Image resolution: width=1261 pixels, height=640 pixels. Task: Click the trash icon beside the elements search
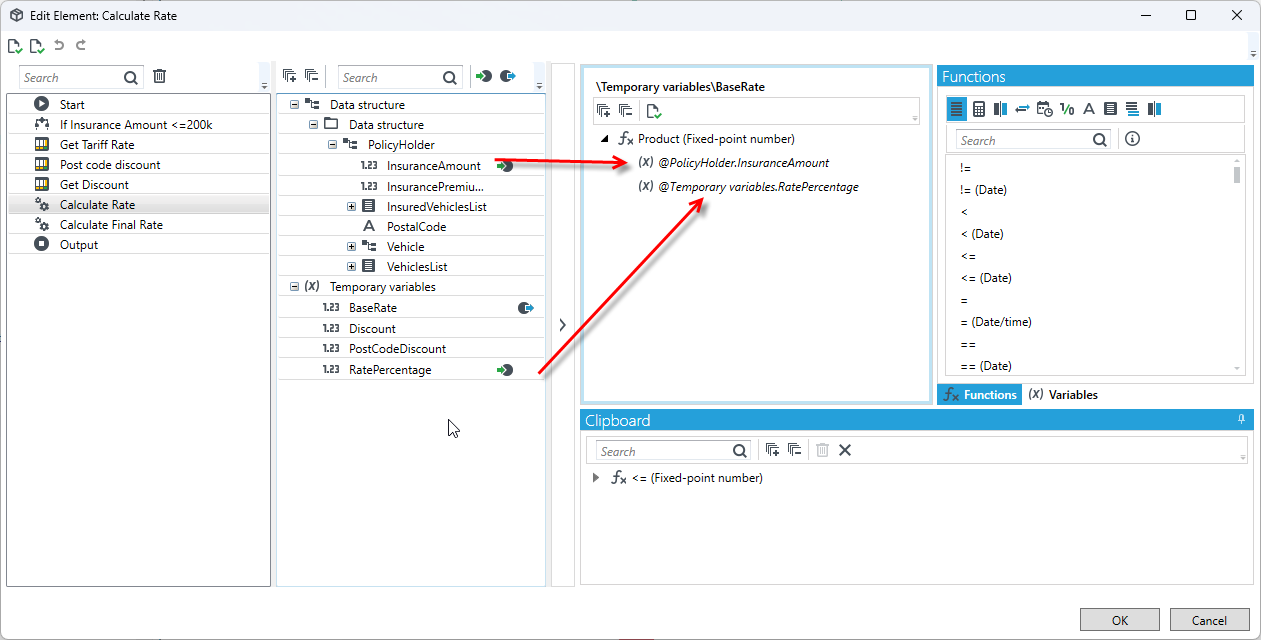pos(159,77)
